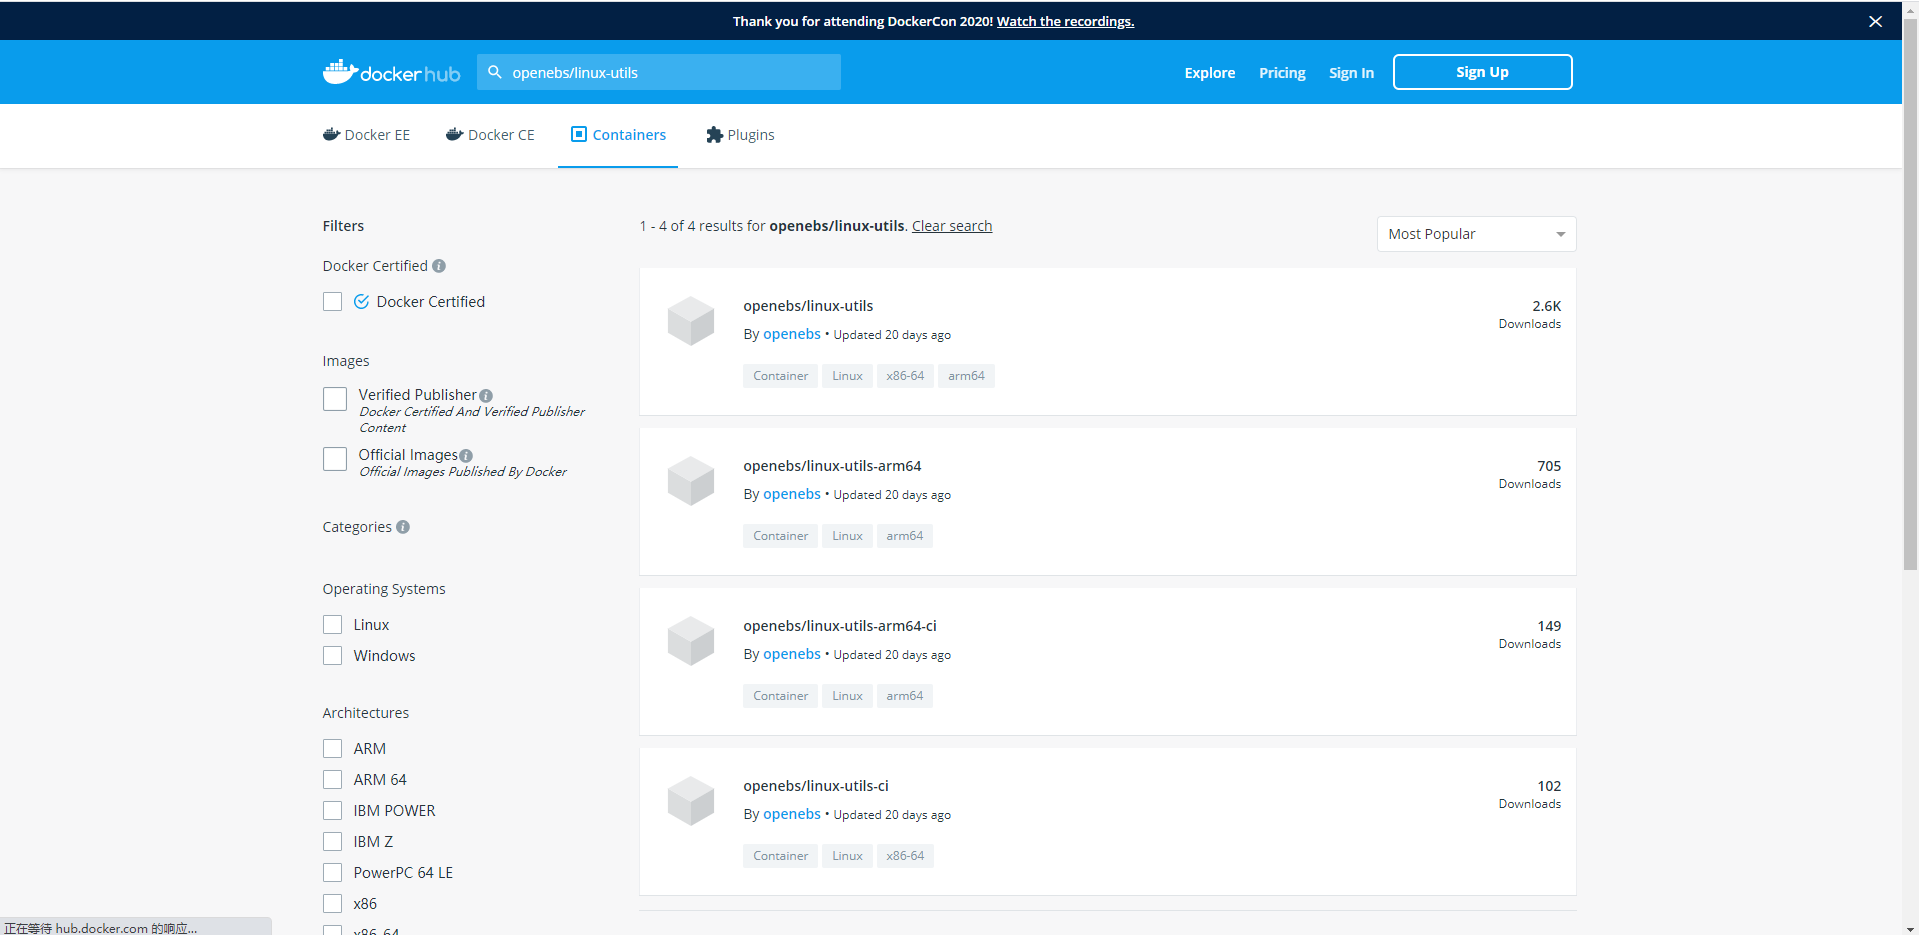Close the DockerCon announcement banner

click(1875, 21)
